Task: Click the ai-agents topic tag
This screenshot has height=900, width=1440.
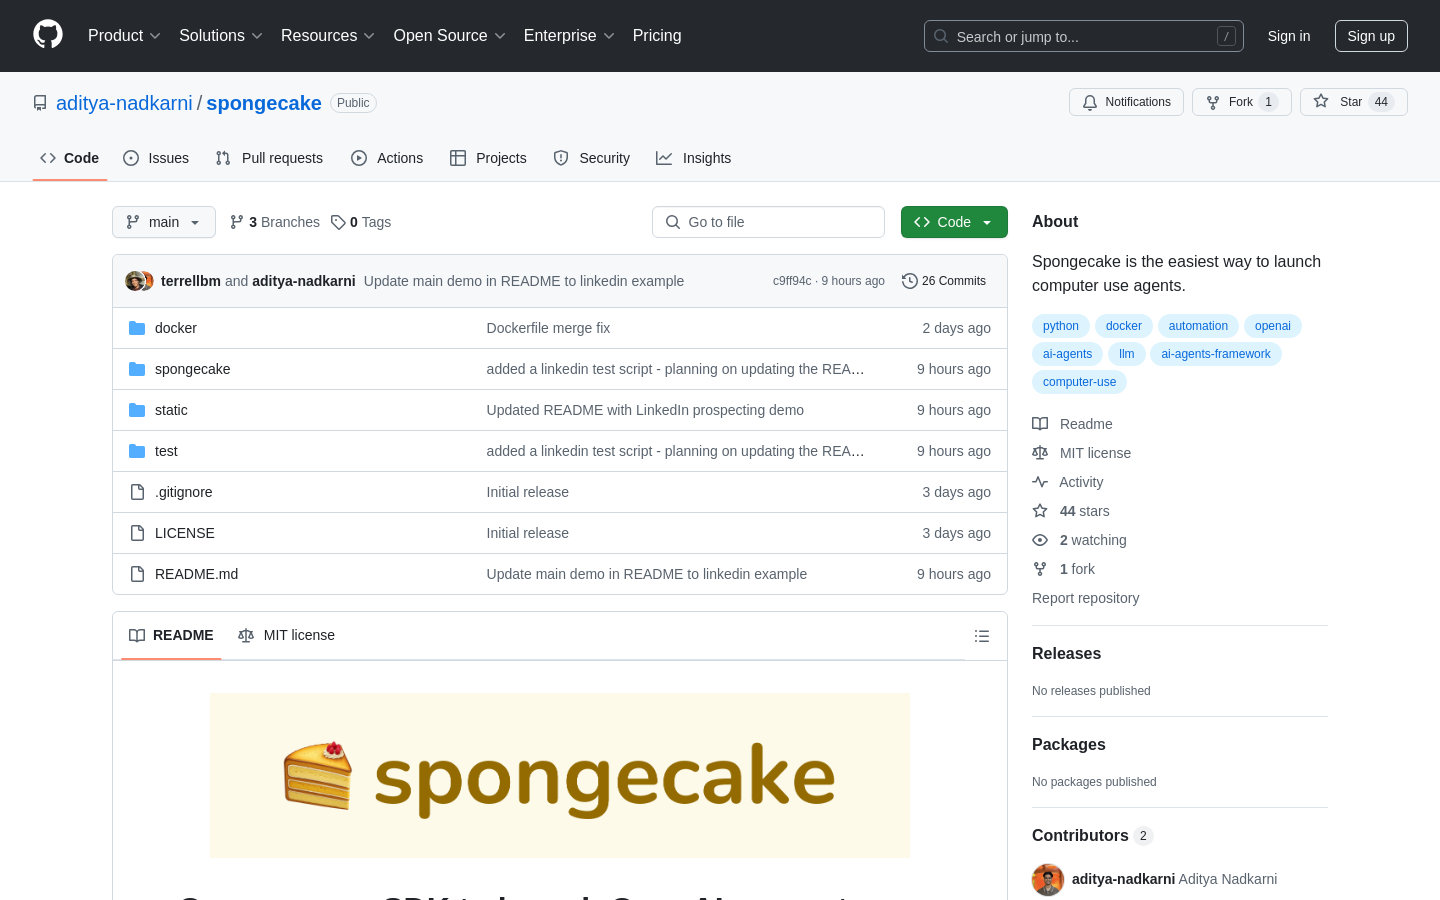Action: tap(1068, 354)
